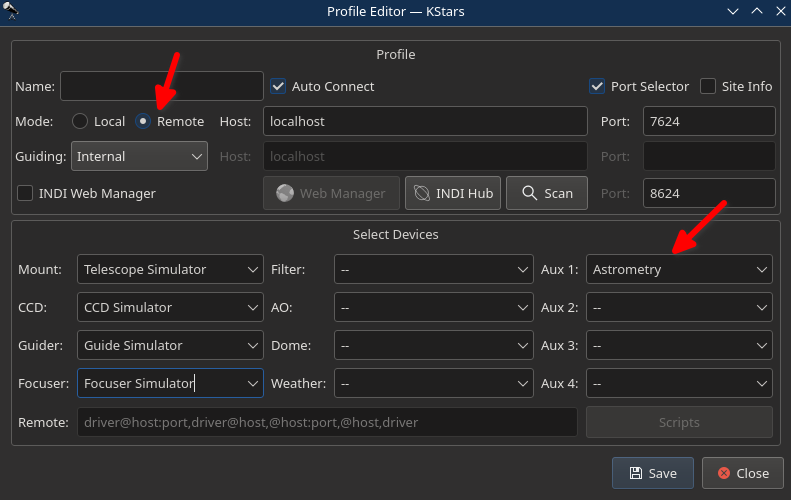Open the Aux 4 dropdown
The image size is (791, 500).
tap(679, 383)
